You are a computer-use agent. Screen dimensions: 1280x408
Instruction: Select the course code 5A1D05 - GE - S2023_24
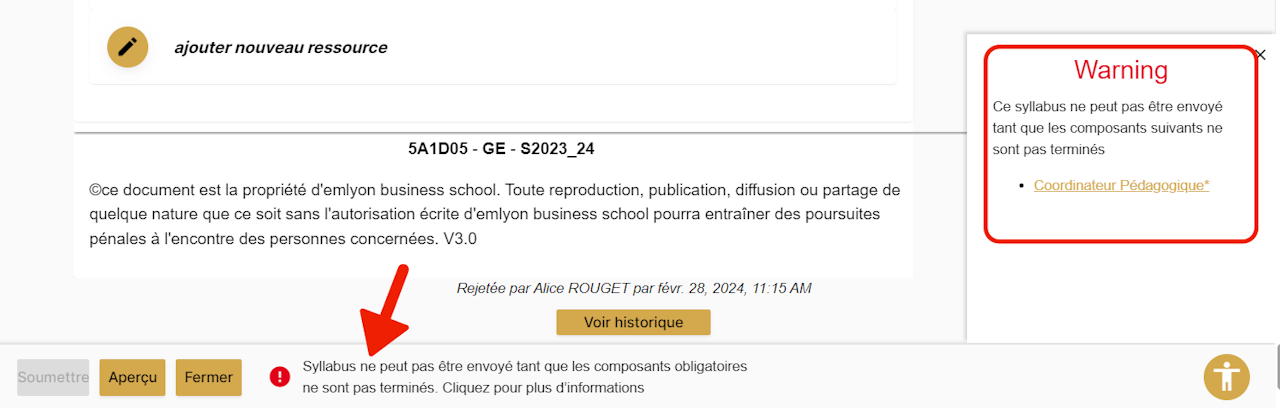501,149
